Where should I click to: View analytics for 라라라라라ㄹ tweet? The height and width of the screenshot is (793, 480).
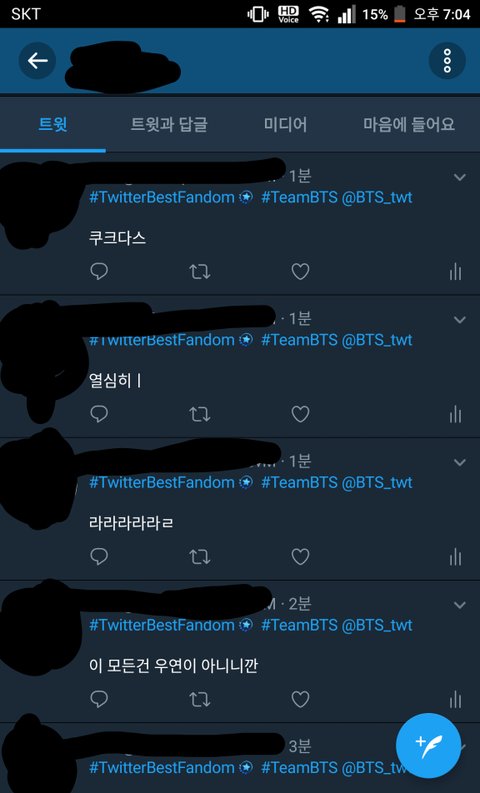tap(455, 557)
